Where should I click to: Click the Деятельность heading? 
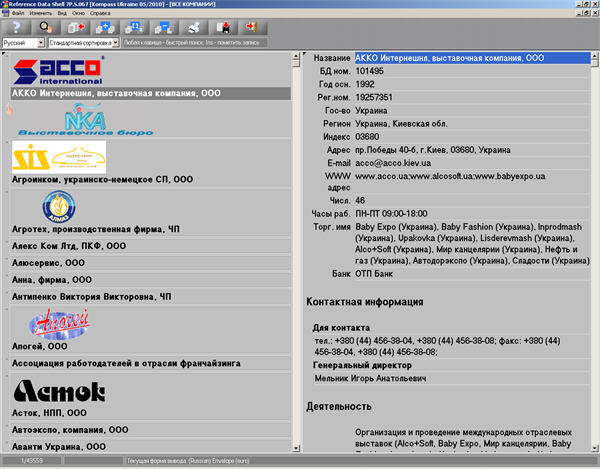[x=339, y=406]
